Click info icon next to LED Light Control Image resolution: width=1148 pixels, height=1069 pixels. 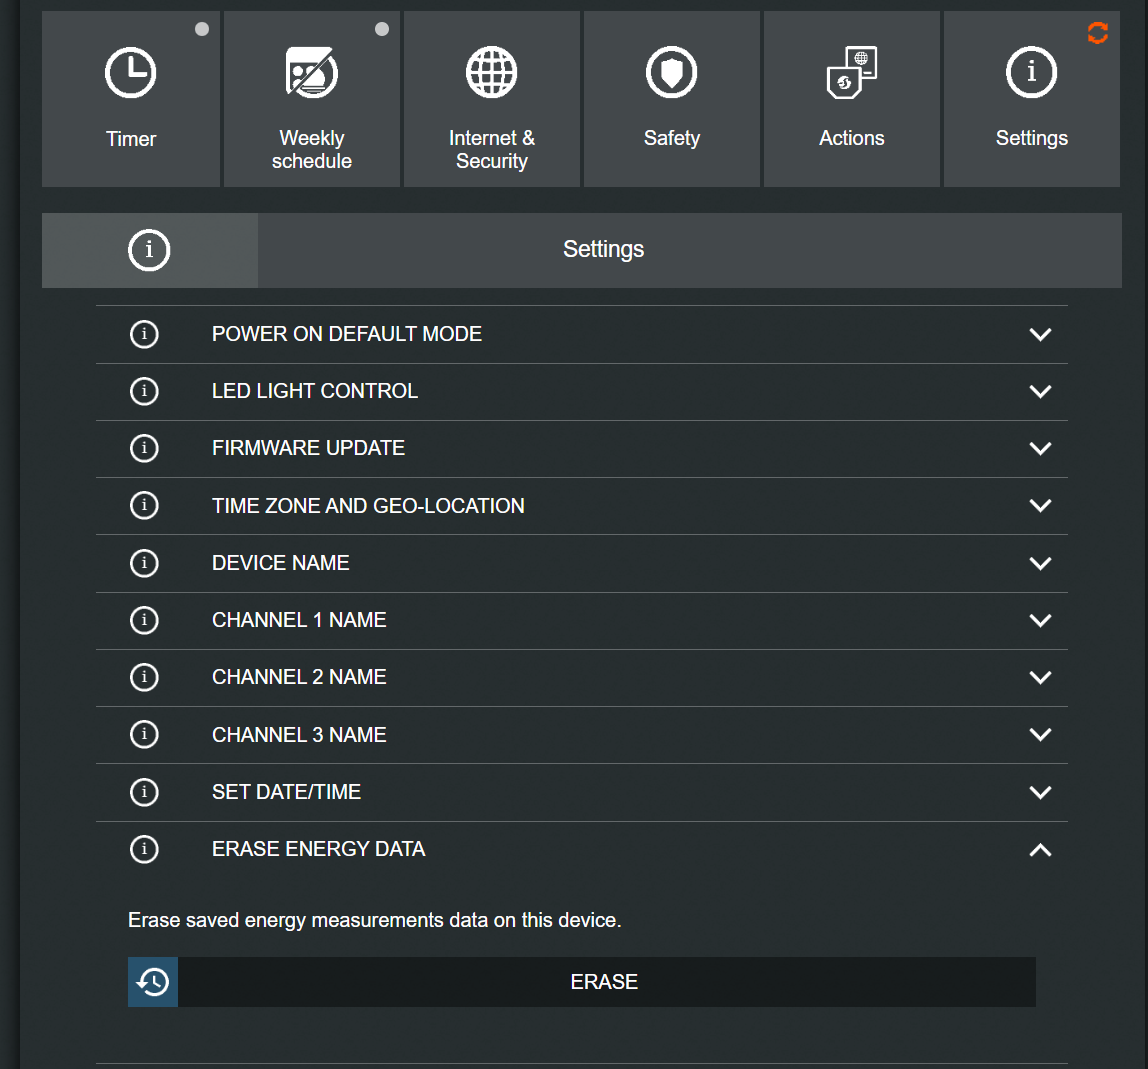tap(144, 391)
